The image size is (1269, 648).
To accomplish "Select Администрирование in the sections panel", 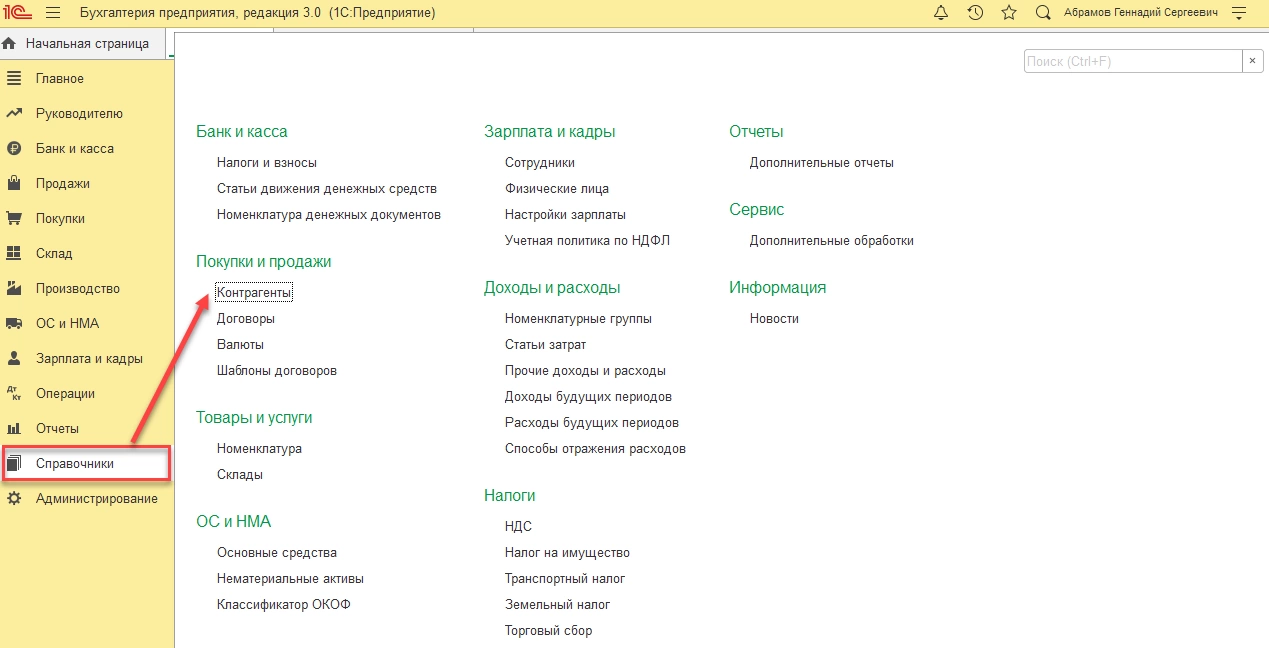I will (97, 499).
